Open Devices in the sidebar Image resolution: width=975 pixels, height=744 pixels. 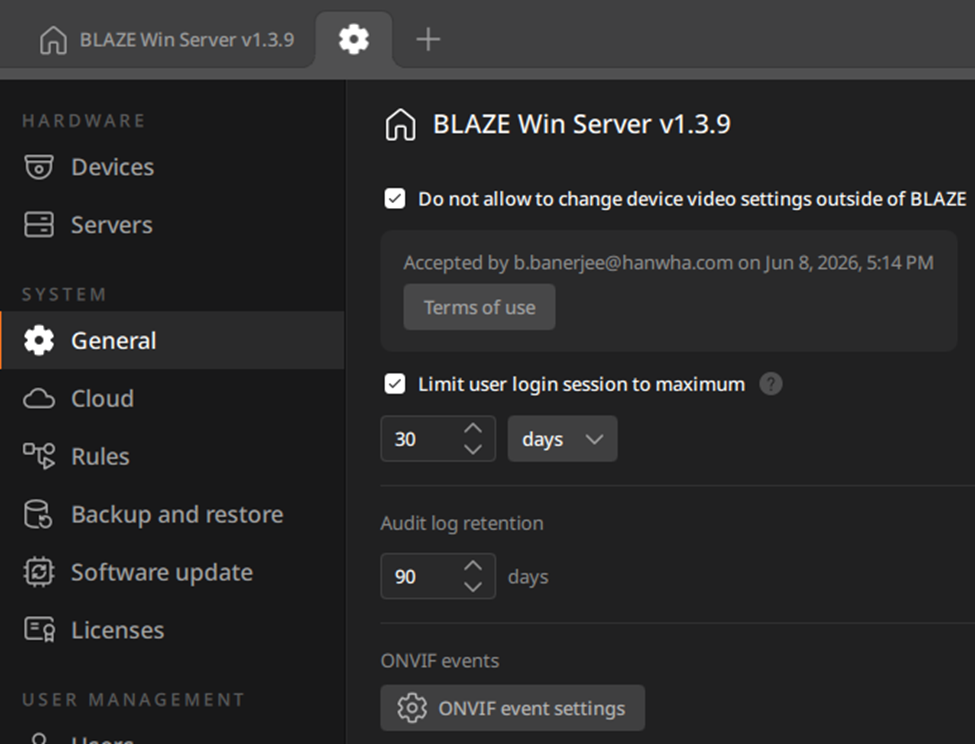(172, 167)
